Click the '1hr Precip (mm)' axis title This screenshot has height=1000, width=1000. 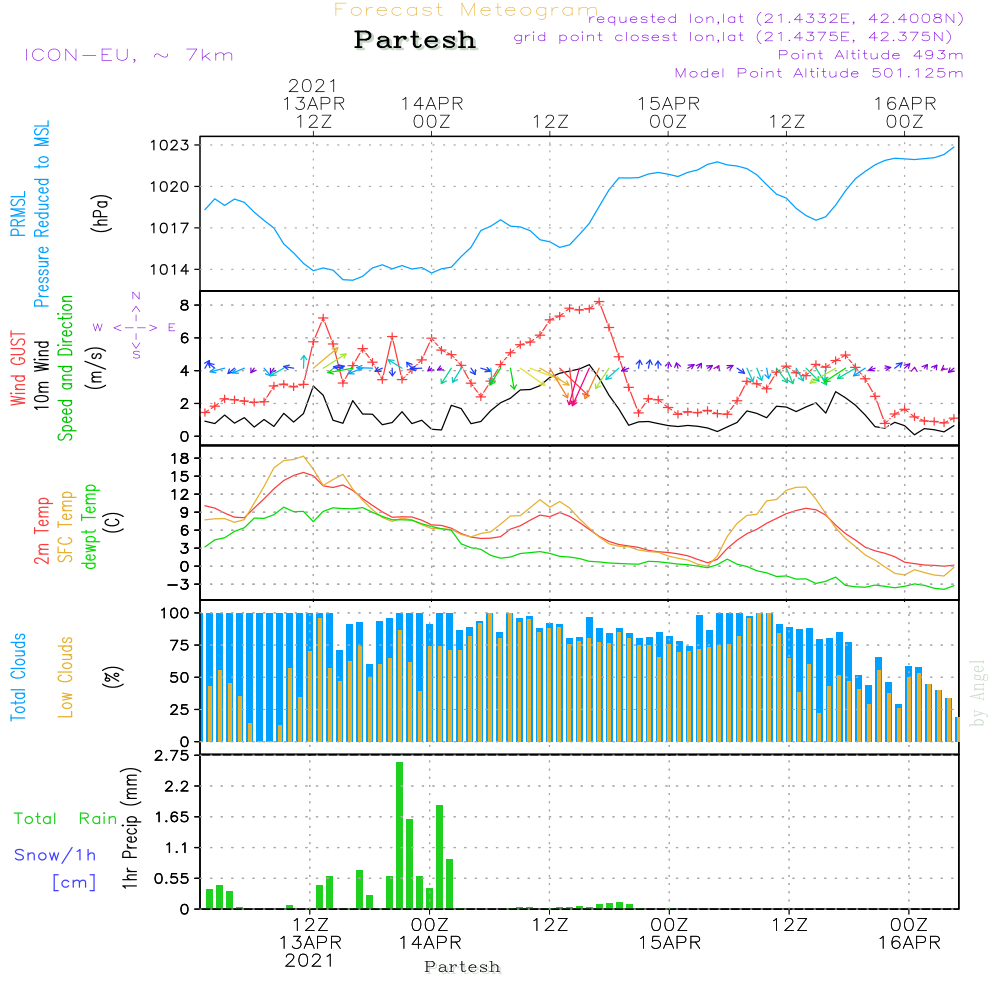tap(130, 828)
